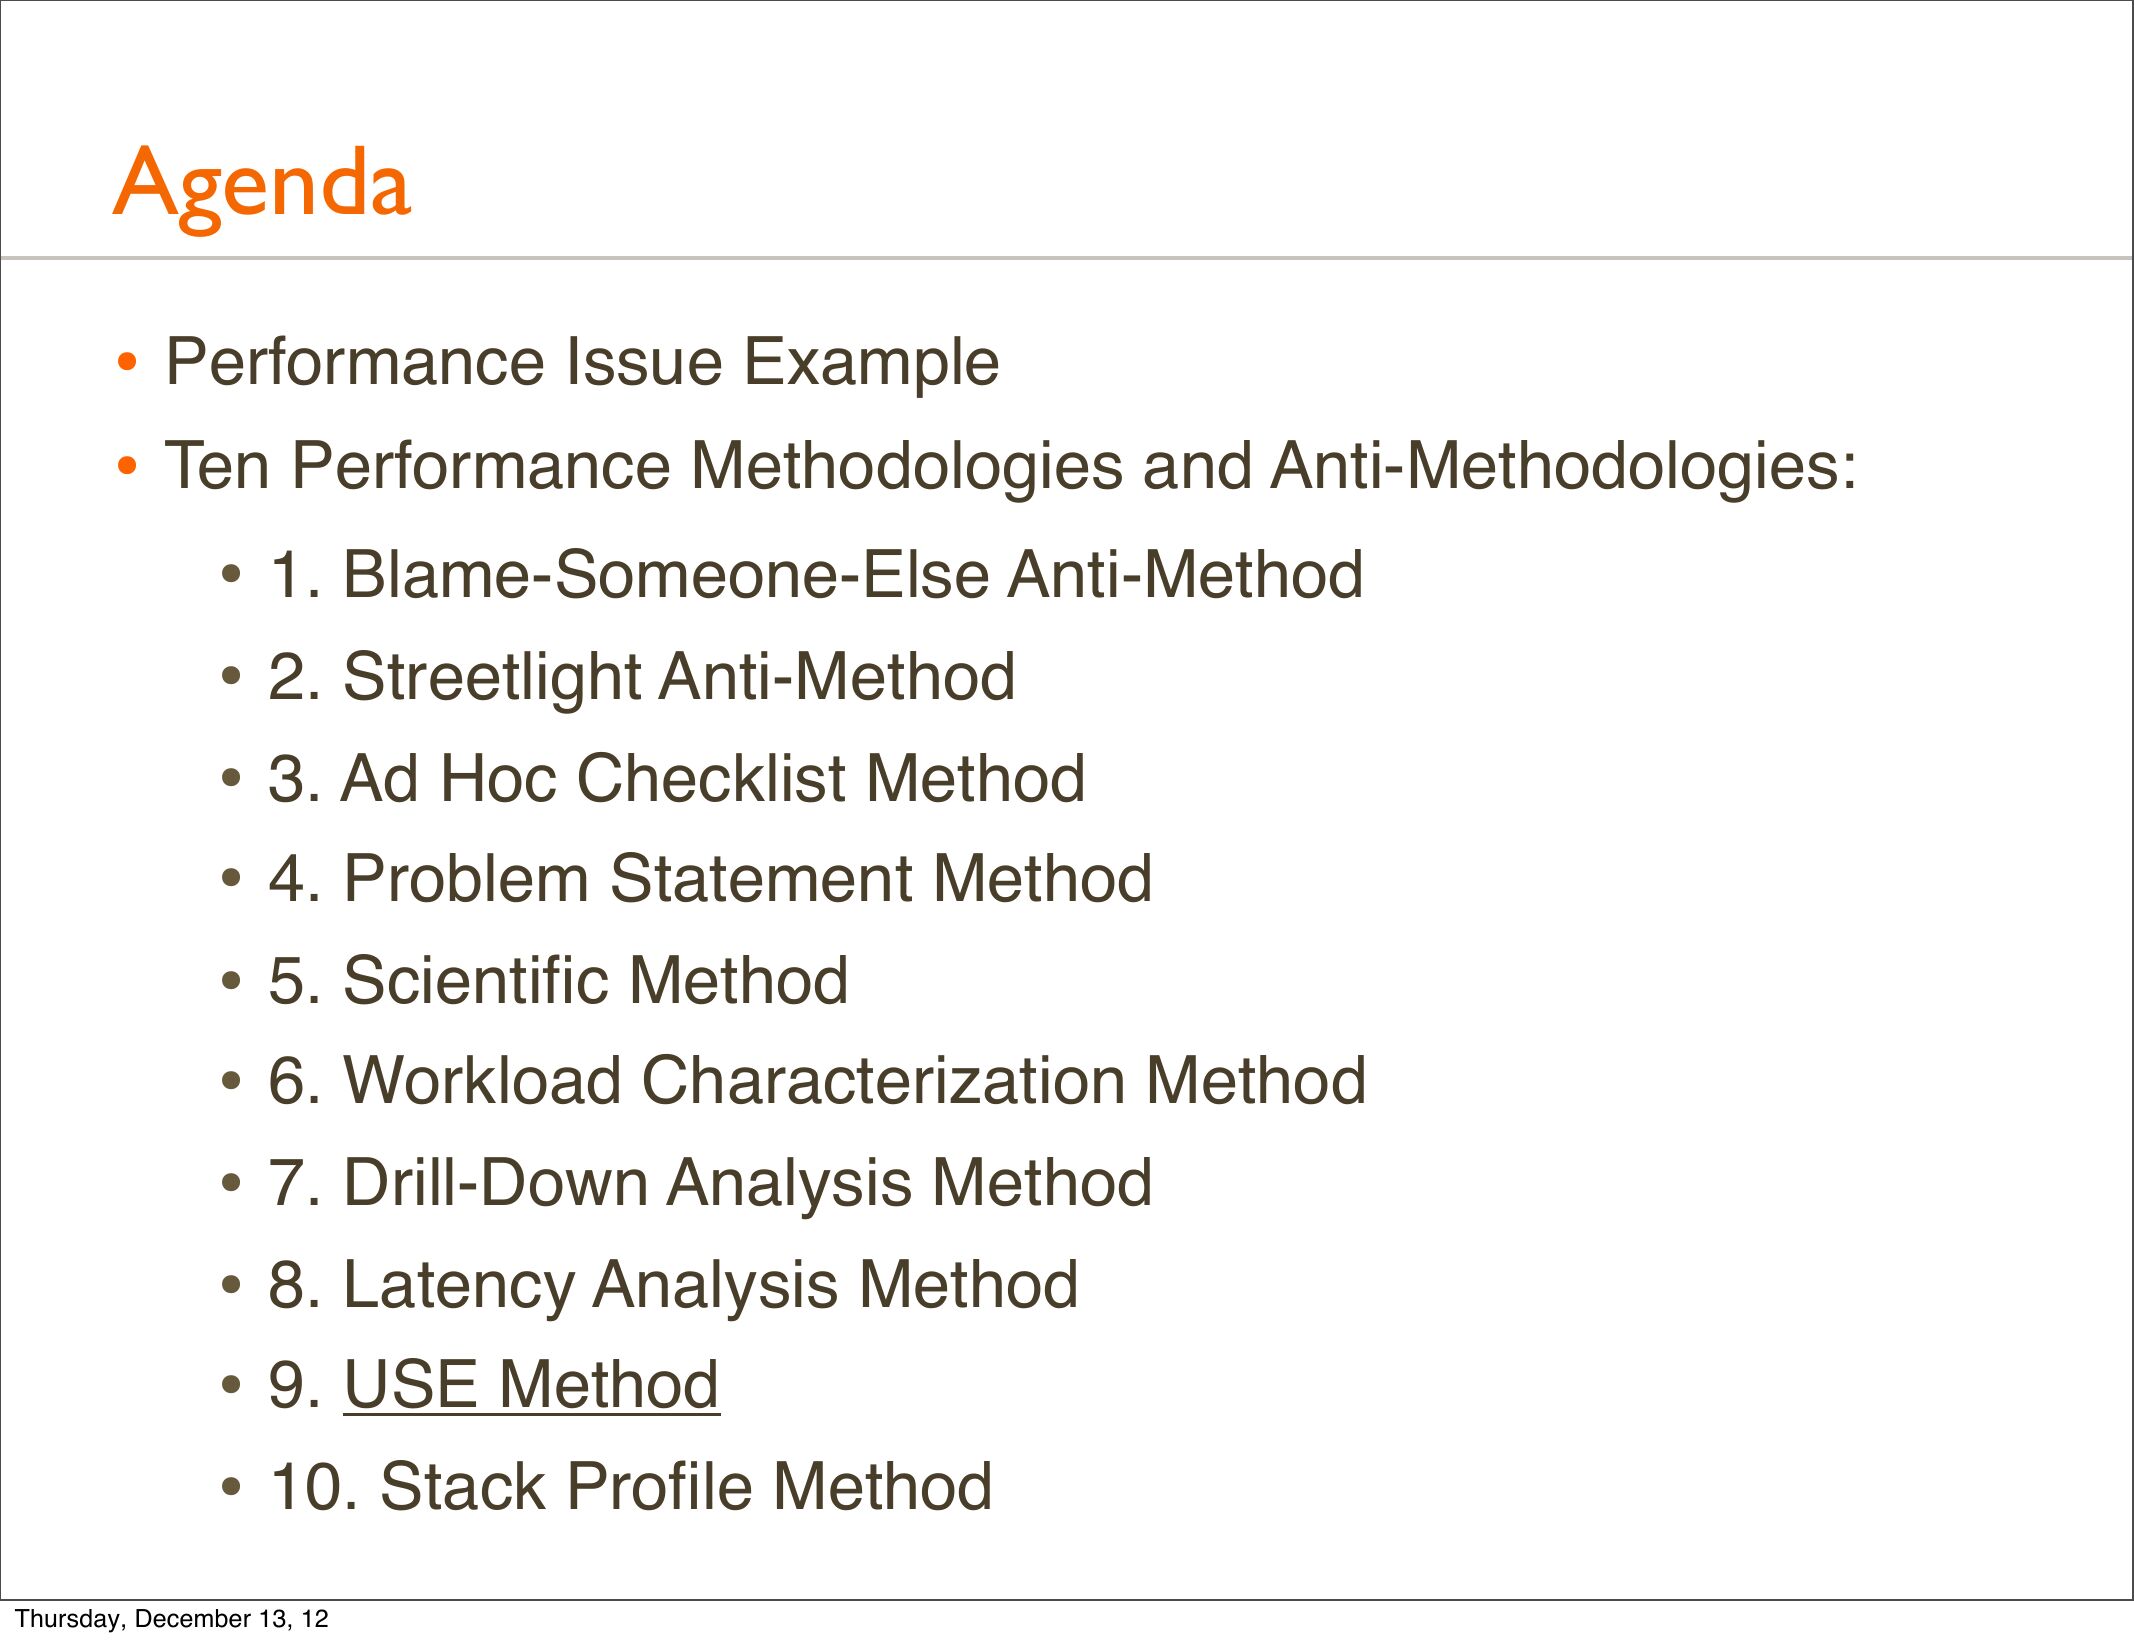
Task: Click the underlined USE Method link
Action: click(531, 1385)
